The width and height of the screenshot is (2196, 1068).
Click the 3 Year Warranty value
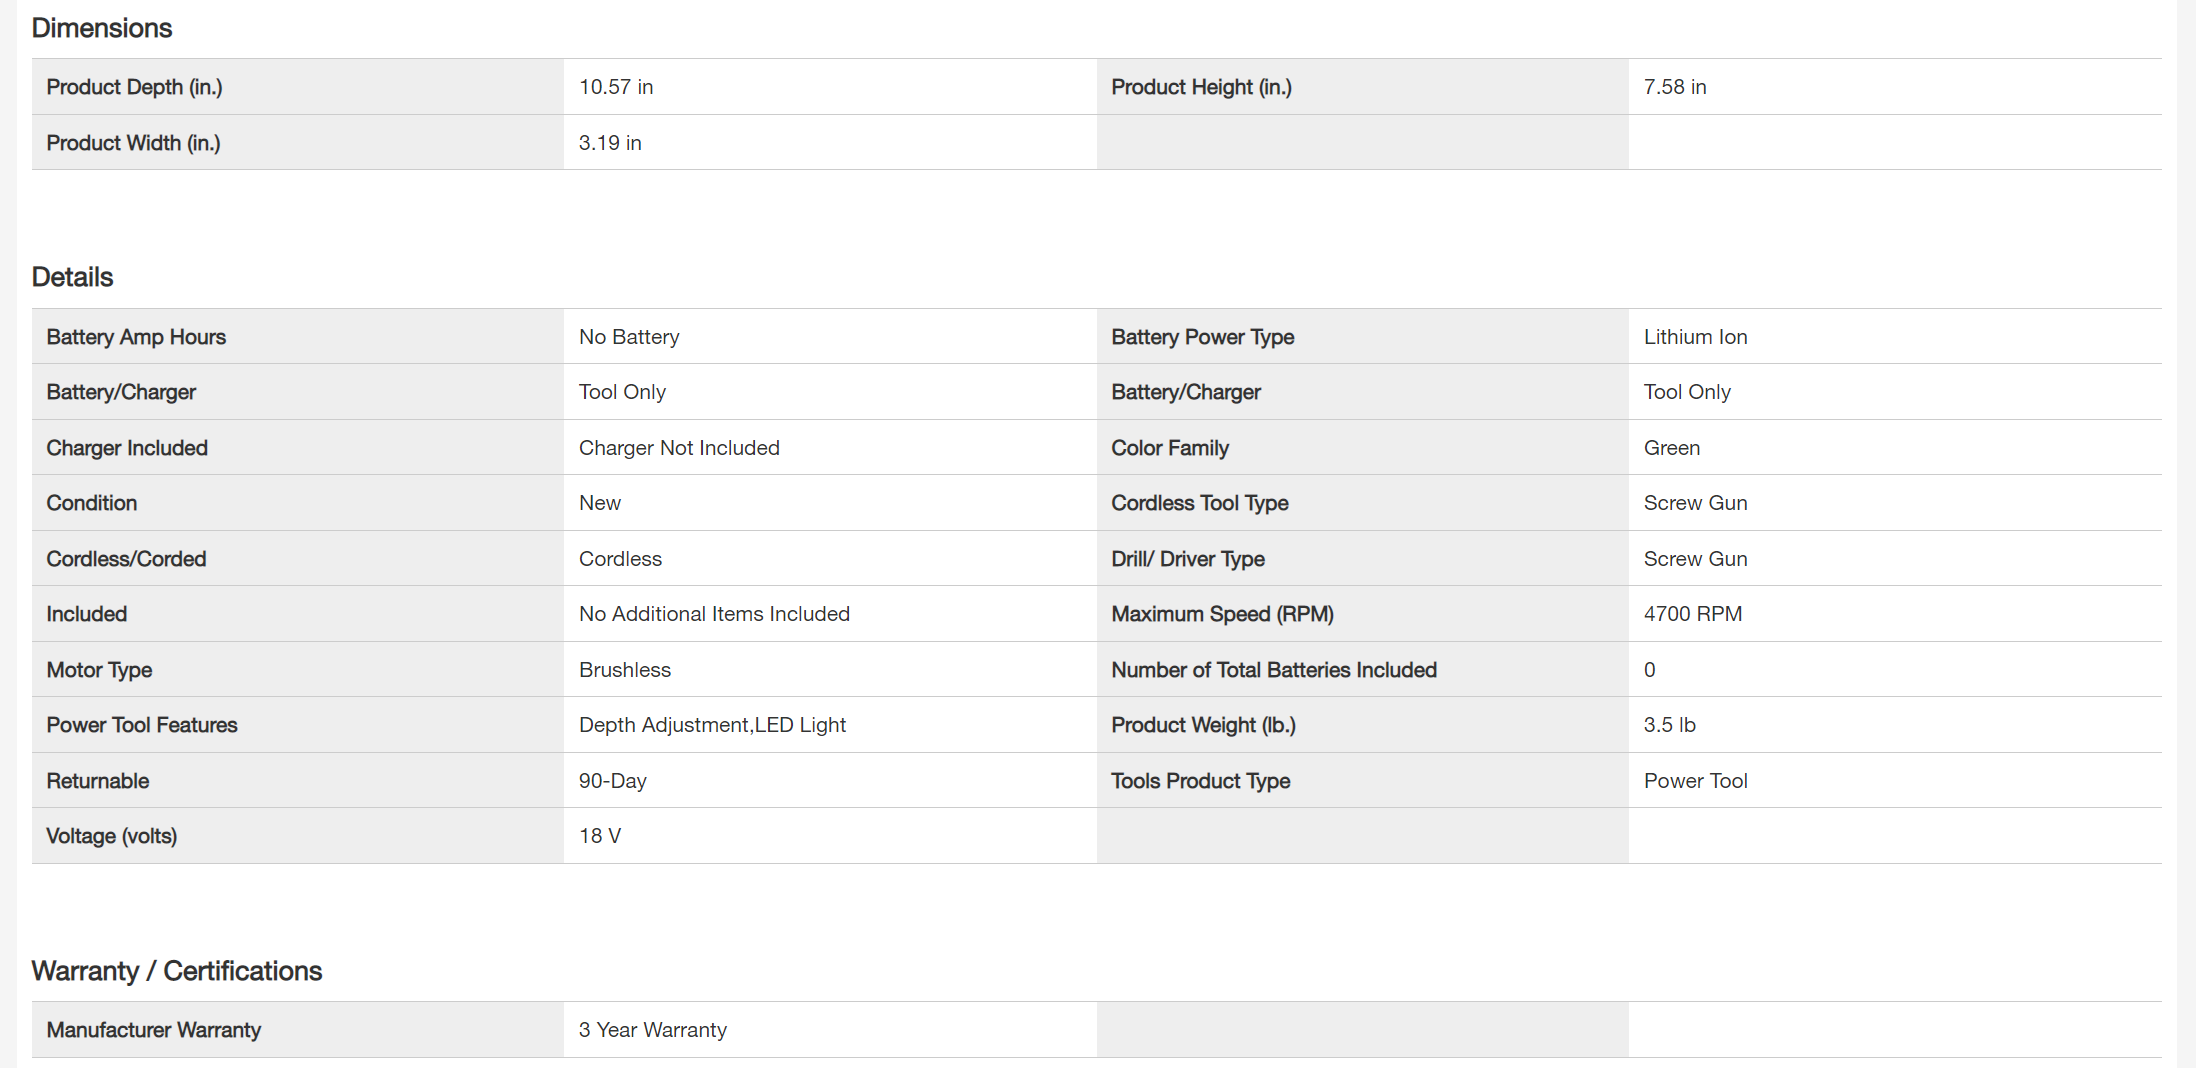tap(652, 1030)
